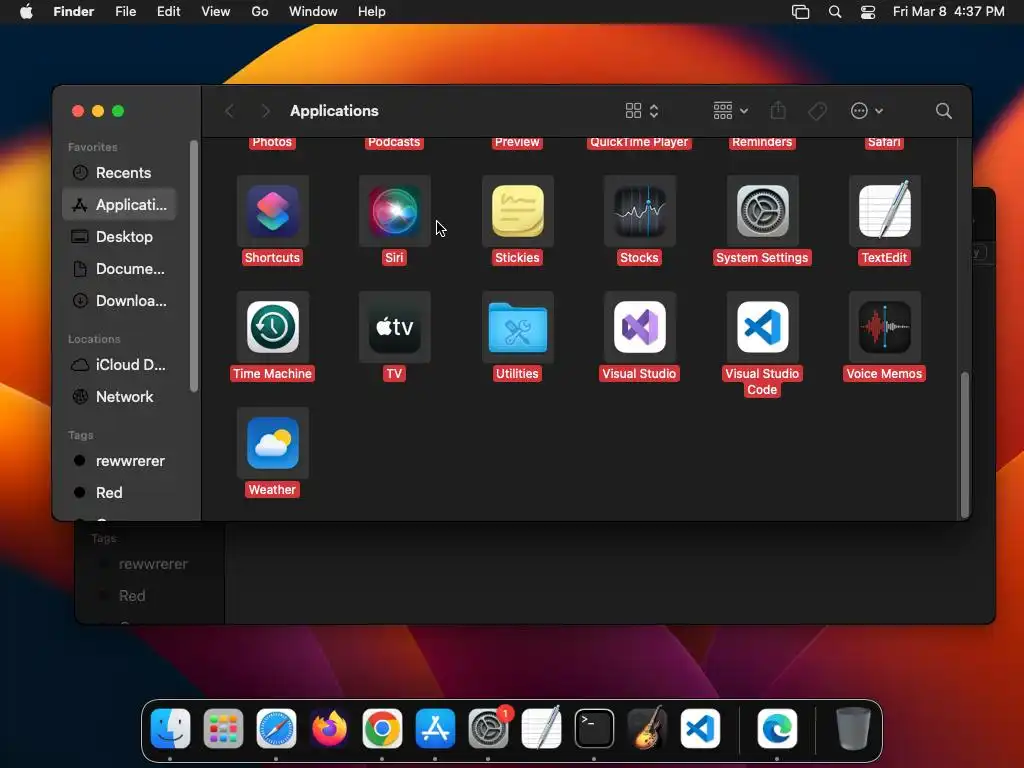Screen dimensions: 1024x768
Task: Select the Voice Memos app icon
Action: pos(884,327)
